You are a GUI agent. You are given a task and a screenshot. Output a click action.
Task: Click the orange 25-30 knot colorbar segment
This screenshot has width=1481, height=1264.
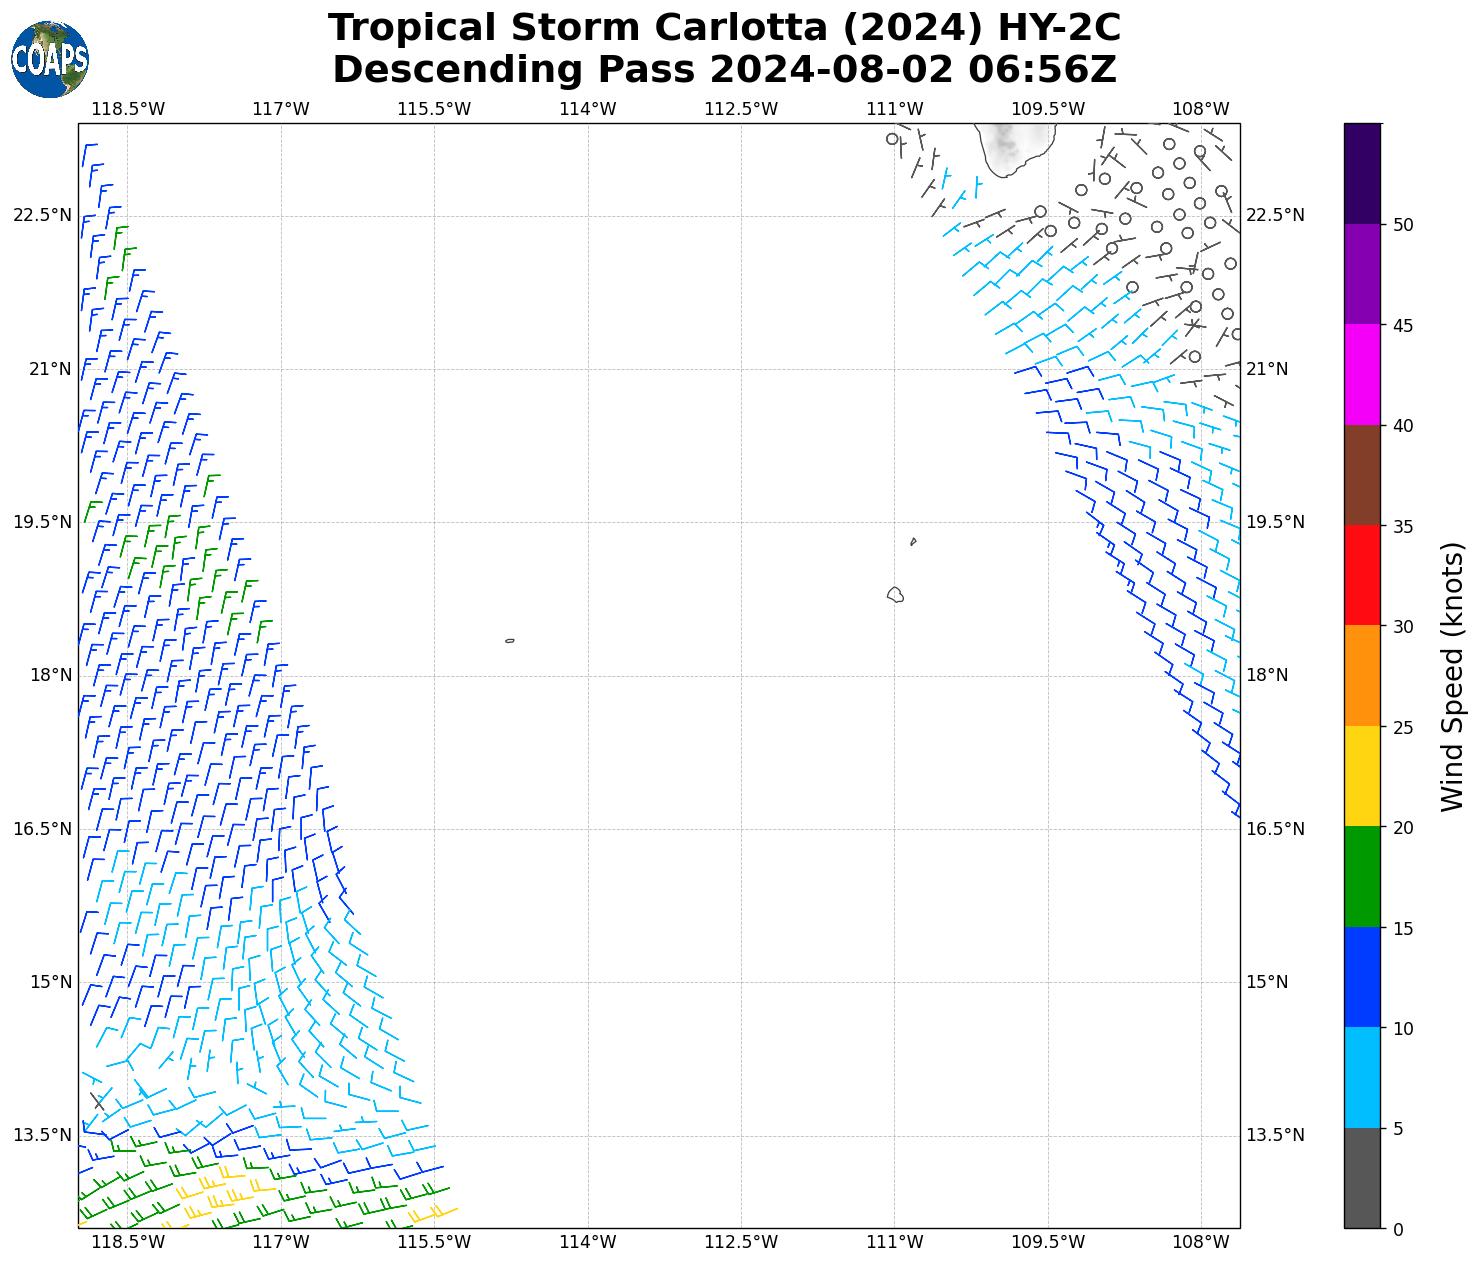pos(1362,676)
